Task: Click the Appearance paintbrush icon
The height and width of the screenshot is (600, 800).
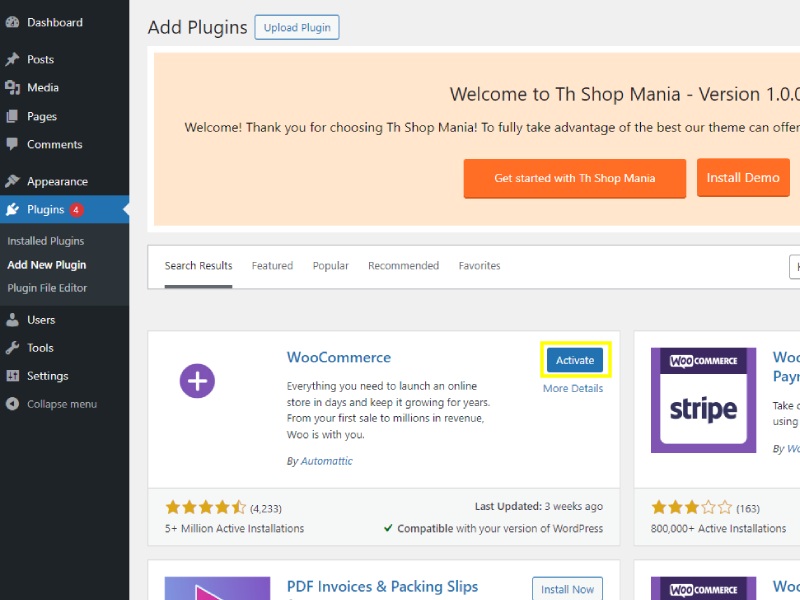Action: point(12,181)
